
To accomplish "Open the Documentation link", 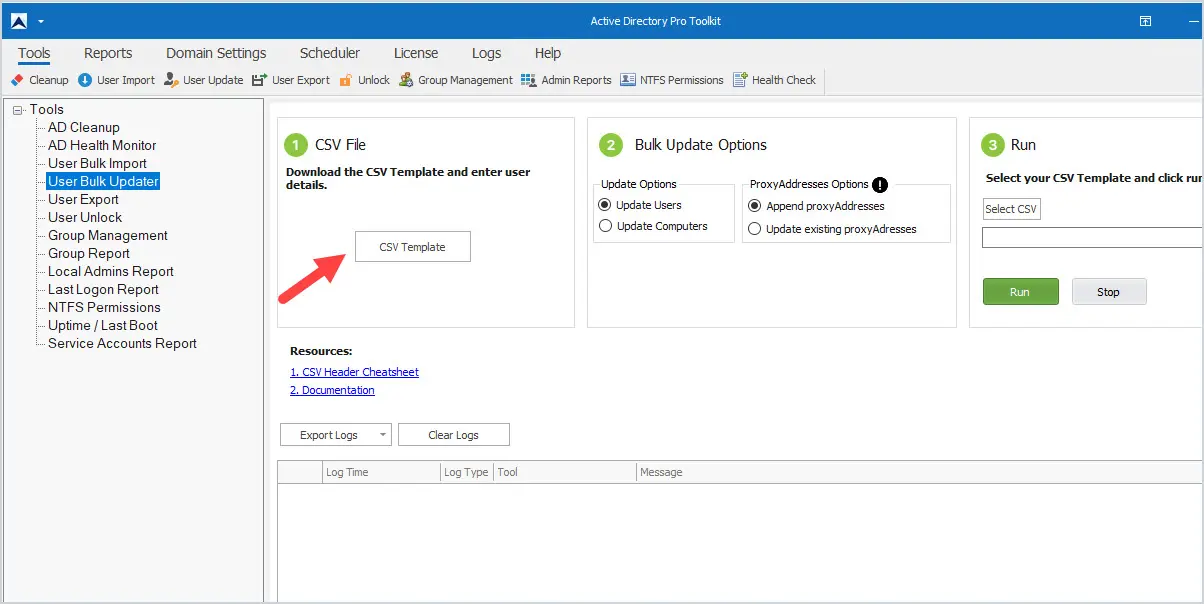I will coord(332,390).
